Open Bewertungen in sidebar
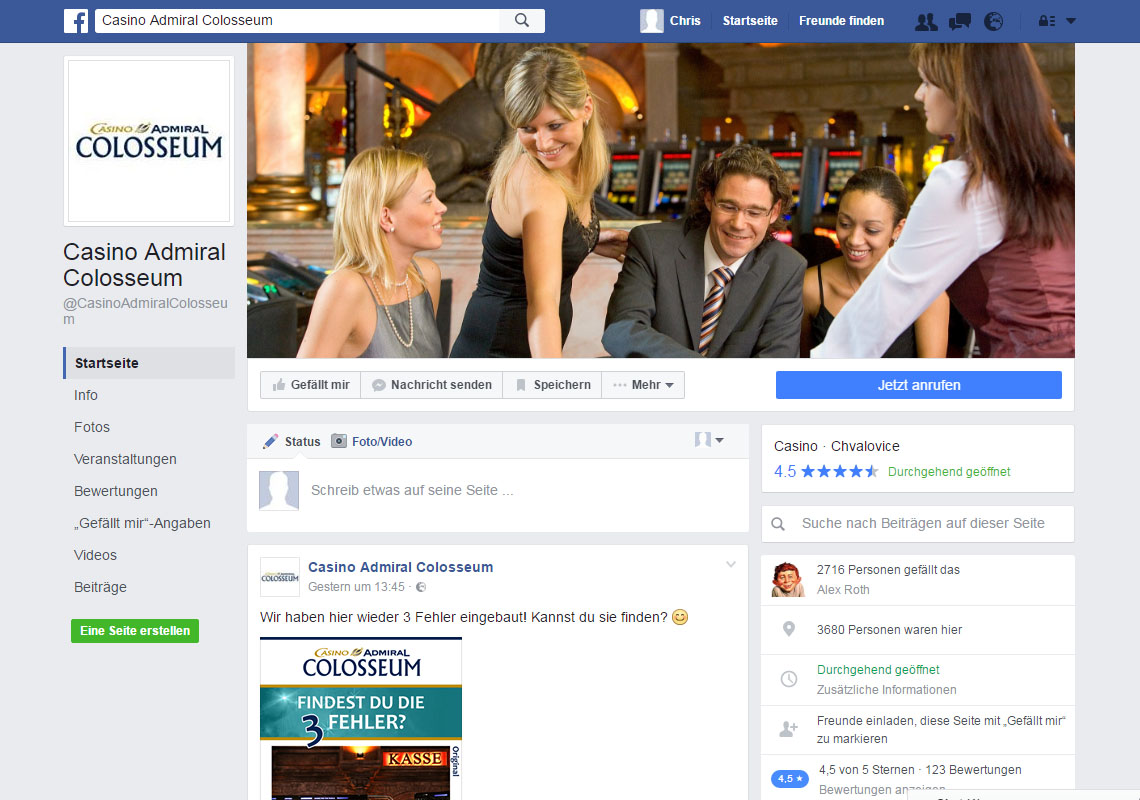The height and width of the screenshot is (800, 1140). coord(116,491)
